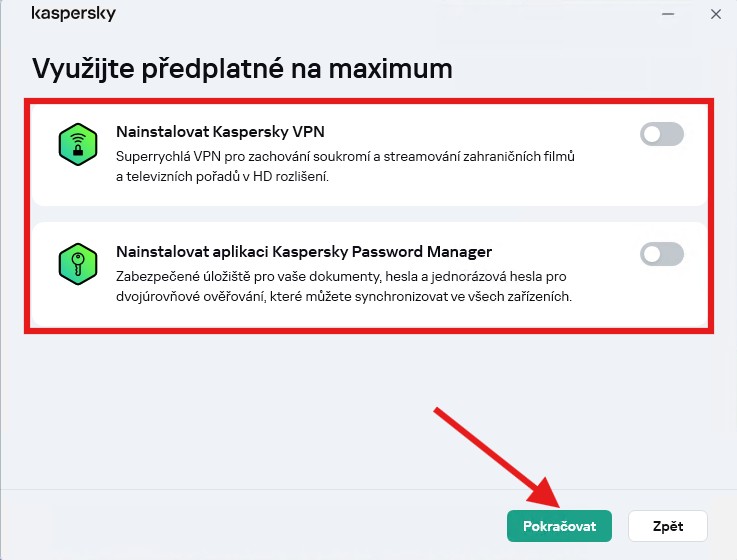Click the Kaspersky VPN hexagon icon
737x560 pixels.
click(x=76, y=146)
